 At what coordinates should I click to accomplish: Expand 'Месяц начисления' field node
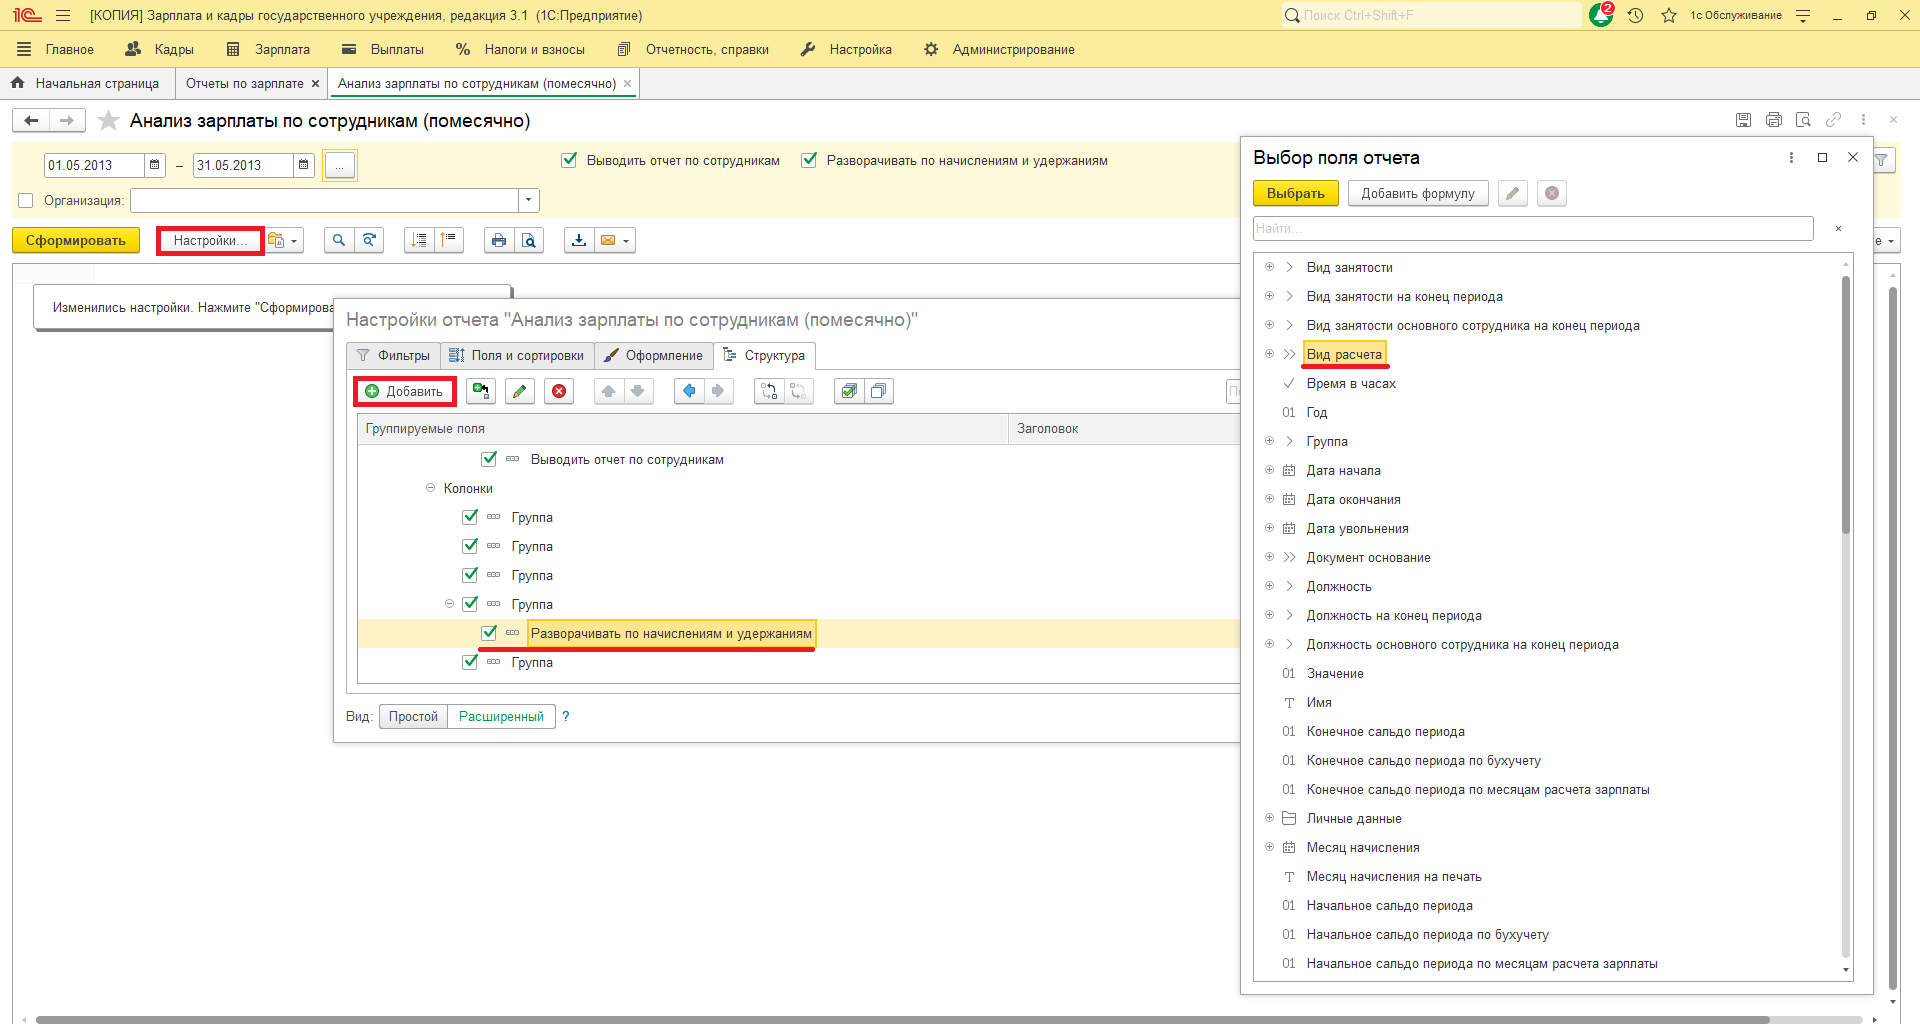coord(1269,847)
